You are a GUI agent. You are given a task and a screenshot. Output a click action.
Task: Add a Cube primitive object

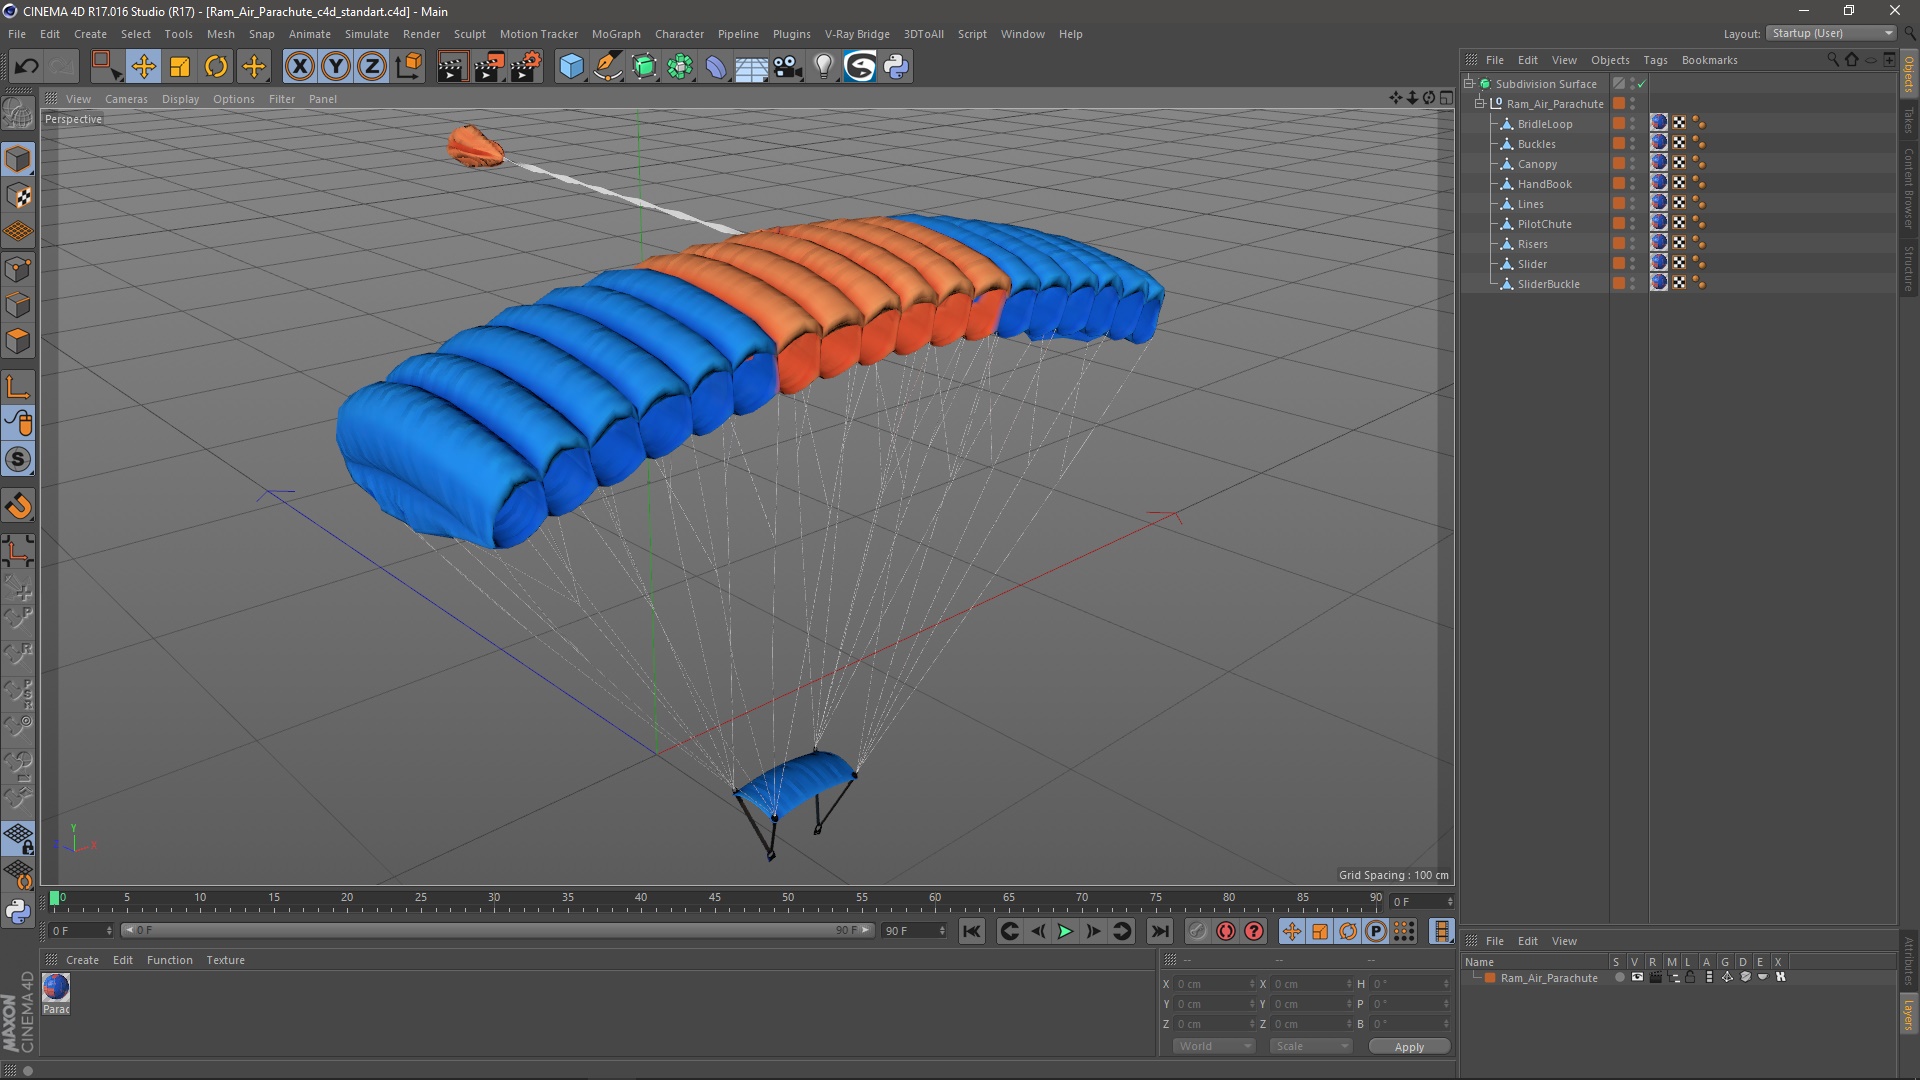(x=571, y=67)
